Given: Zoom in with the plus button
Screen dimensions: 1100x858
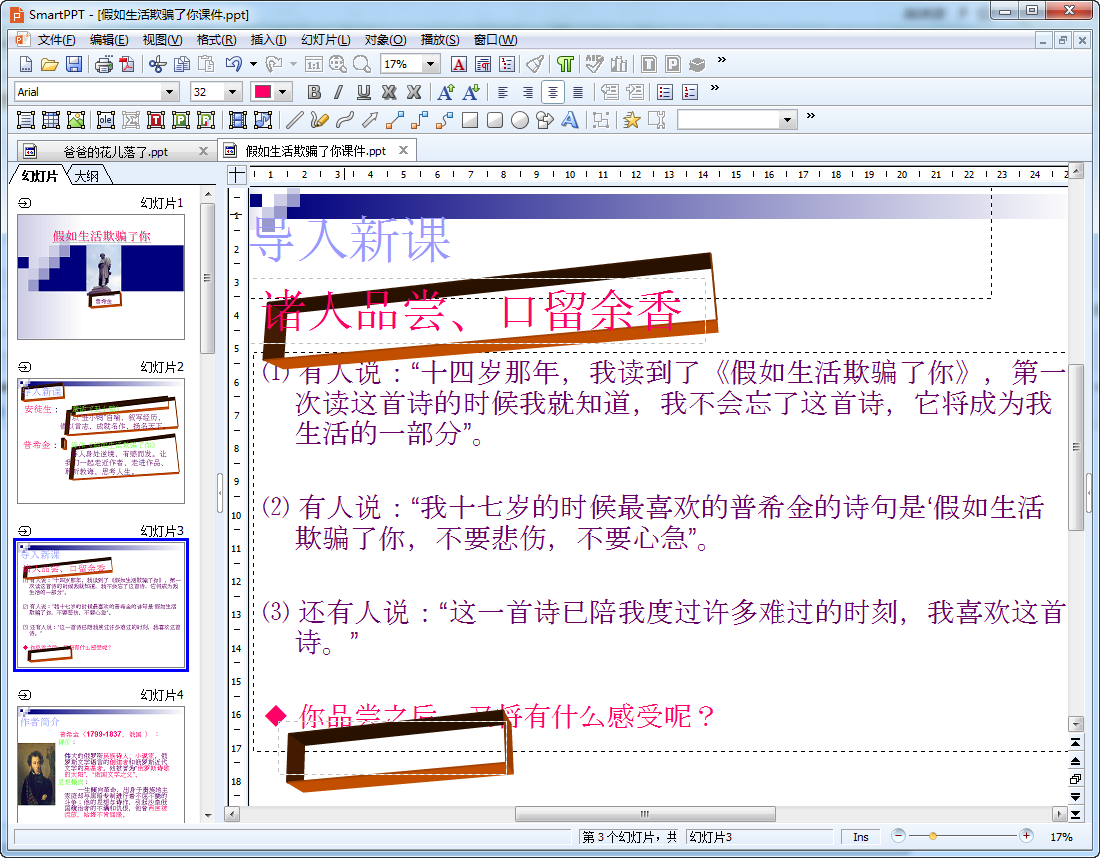Looking at the screenshot, I should coord(1026,836).
